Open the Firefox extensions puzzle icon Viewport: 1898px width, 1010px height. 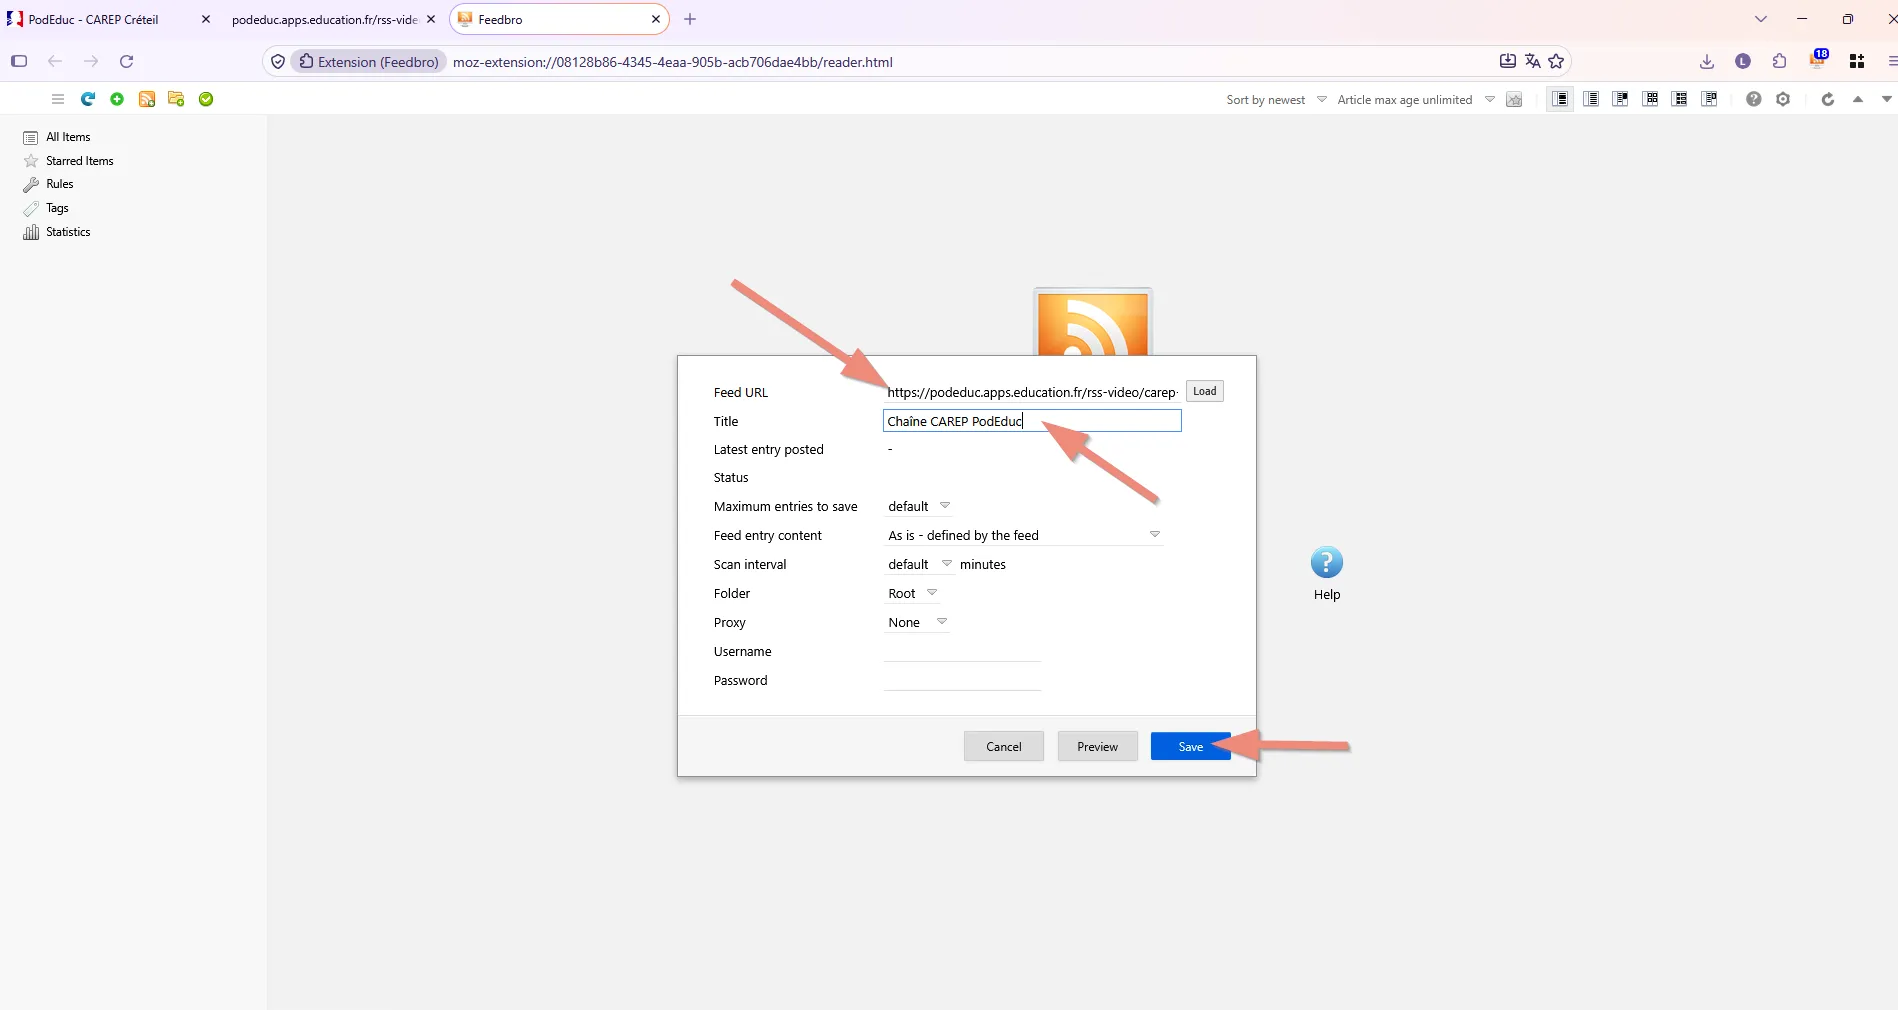[1779, 62]
